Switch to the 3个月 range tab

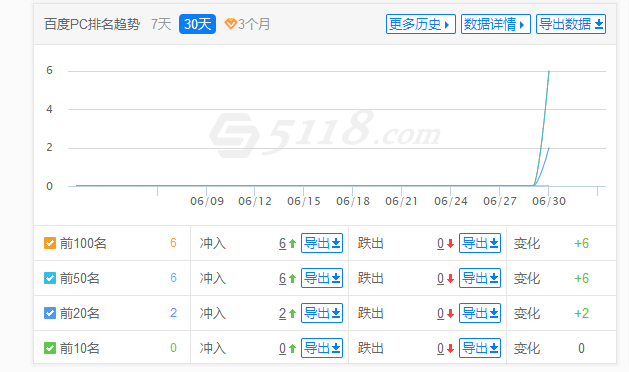click(254, 24)
